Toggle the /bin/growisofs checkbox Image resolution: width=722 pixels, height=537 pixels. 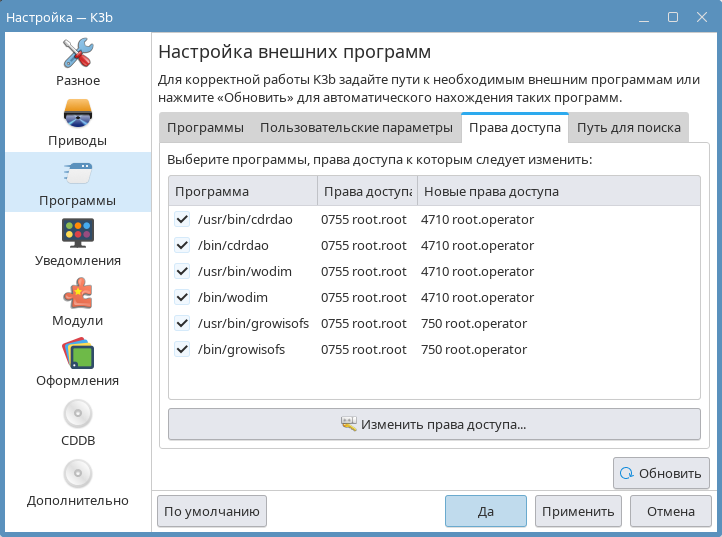coord(182,349)
